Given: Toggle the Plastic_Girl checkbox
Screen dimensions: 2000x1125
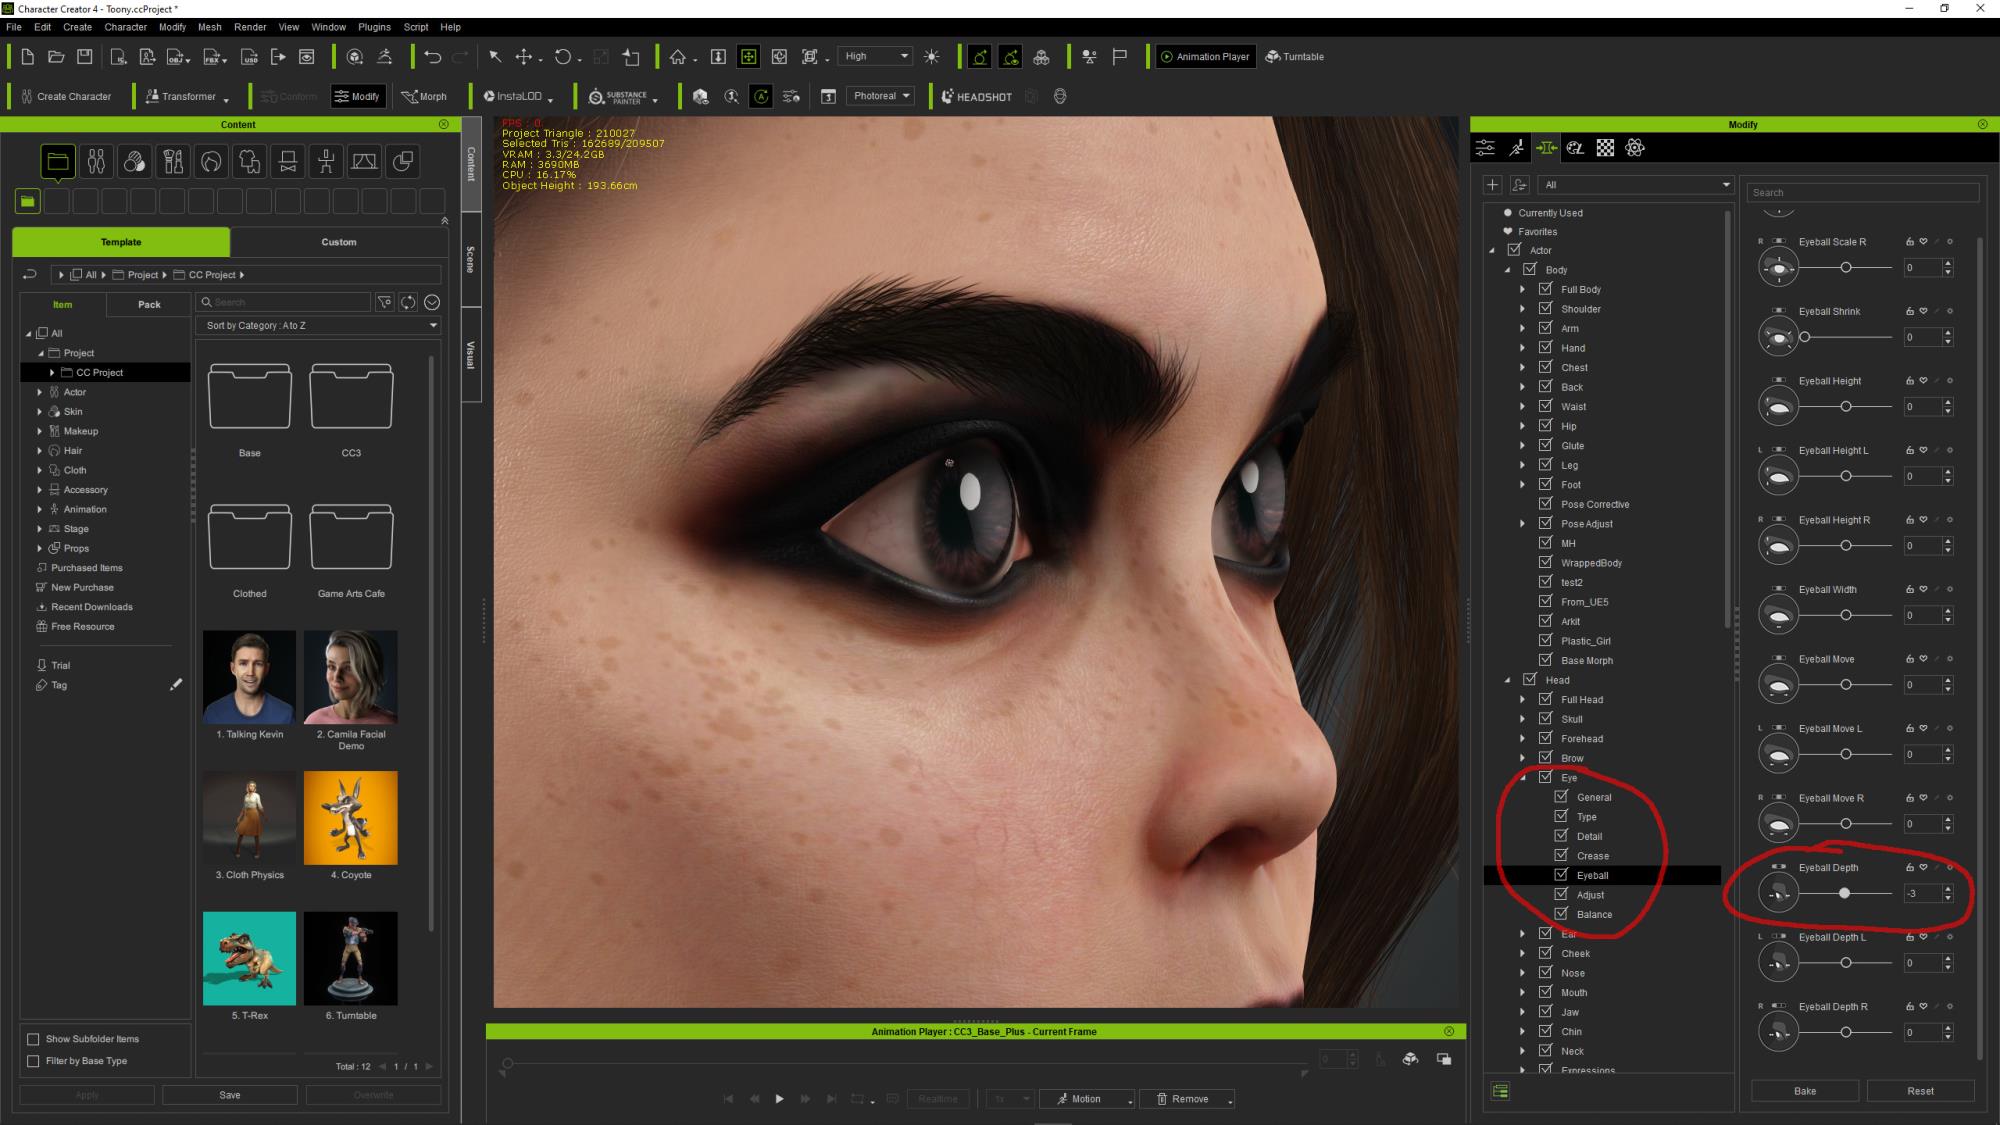Looking at the screenshot, I should (1546, 640).
